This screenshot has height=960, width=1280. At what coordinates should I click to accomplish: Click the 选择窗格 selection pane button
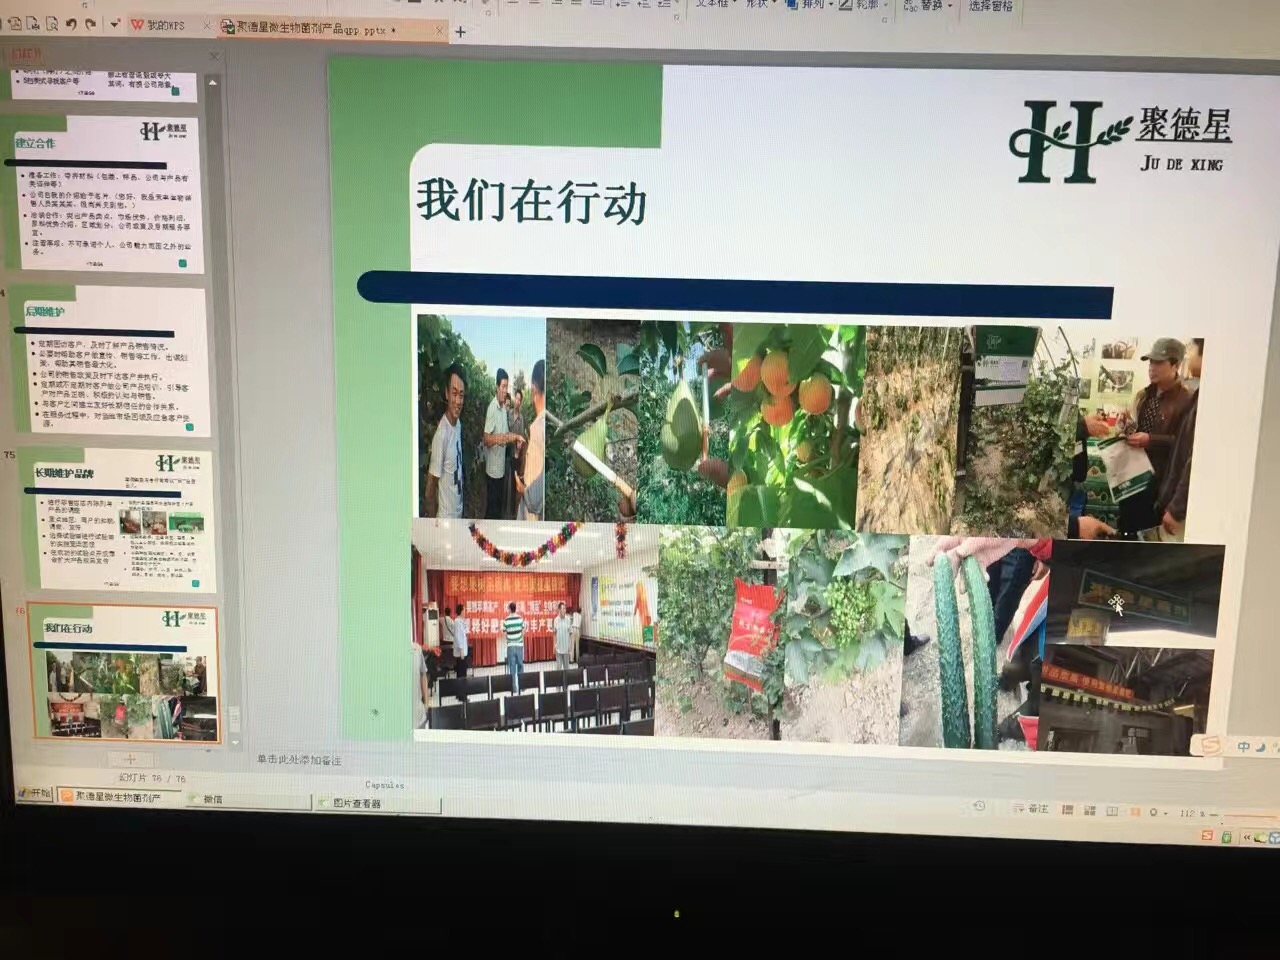click(990, 6)
